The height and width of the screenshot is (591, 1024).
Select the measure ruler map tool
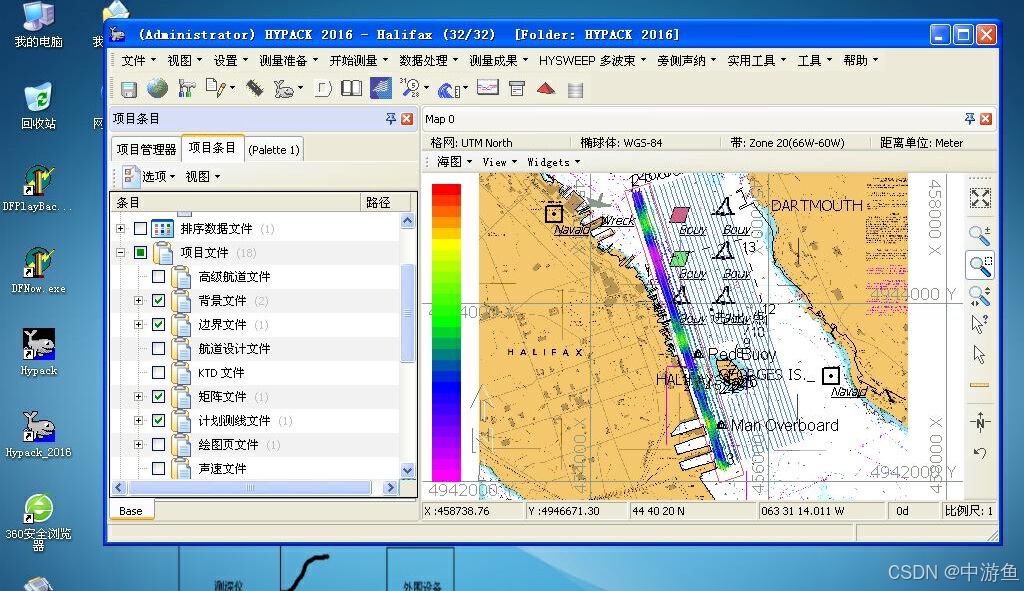[x=979, y=385]
